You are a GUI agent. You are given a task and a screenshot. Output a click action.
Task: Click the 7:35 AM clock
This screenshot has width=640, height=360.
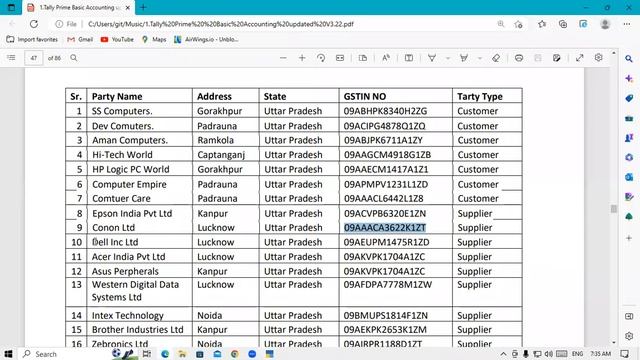600,354
